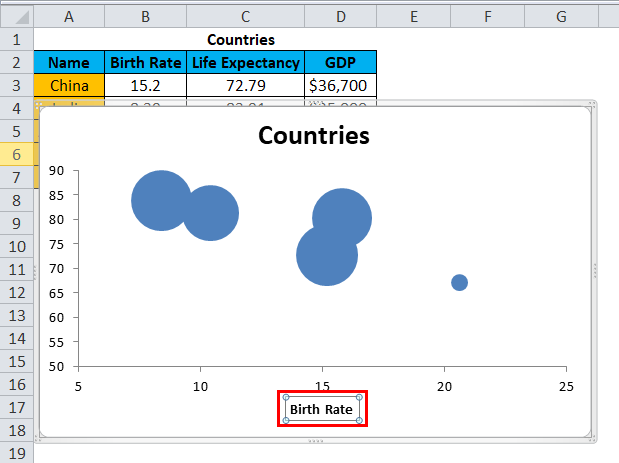Image resolution: width=619 pixels, height=463 pixels.
Task: Select the China cell
Action: click(69, 85)
